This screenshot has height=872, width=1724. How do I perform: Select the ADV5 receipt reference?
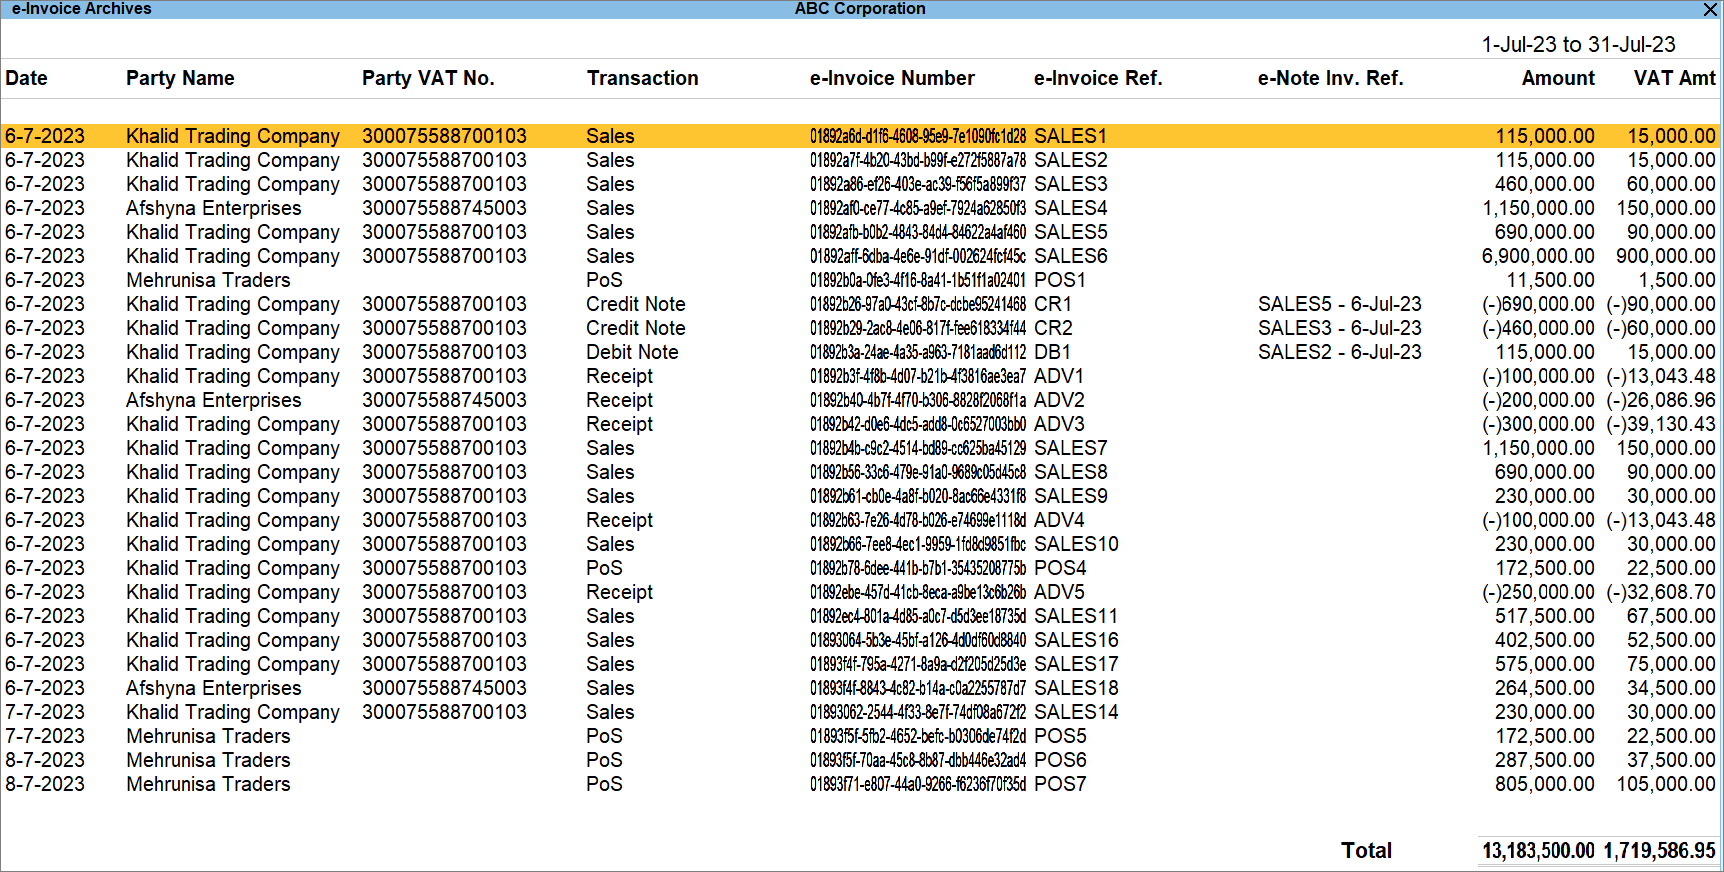(1059, 592)
